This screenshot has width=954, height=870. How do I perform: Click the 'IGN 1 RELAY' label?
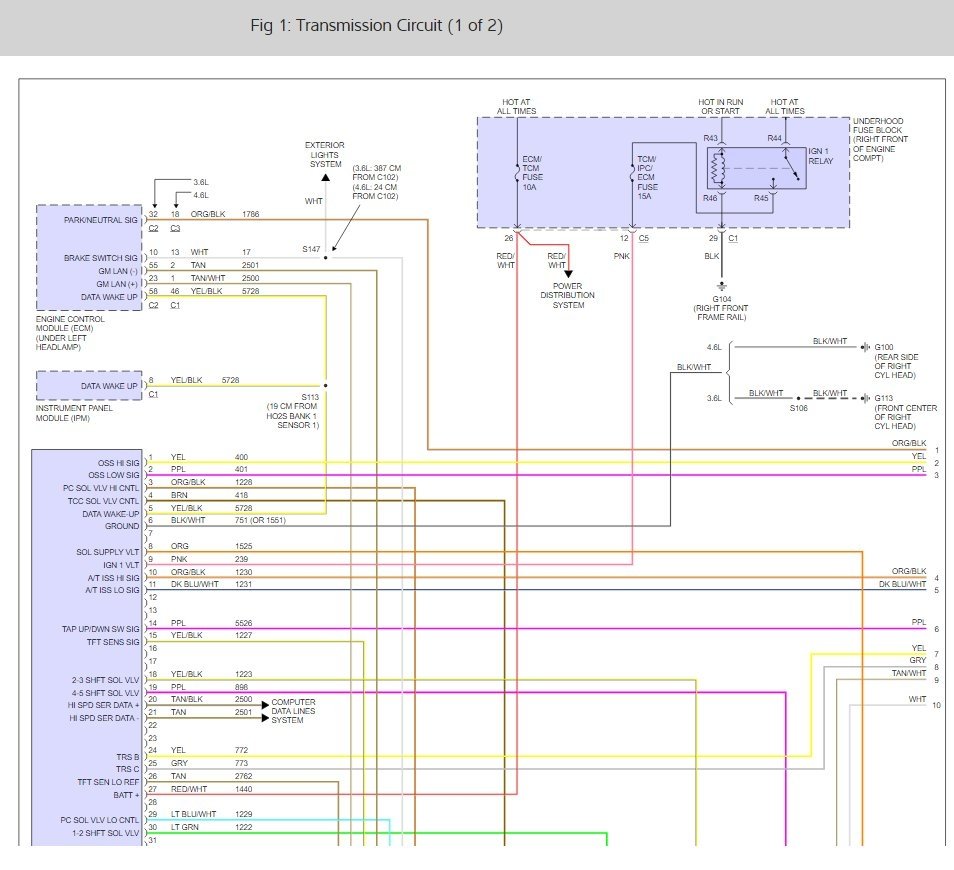820,156
